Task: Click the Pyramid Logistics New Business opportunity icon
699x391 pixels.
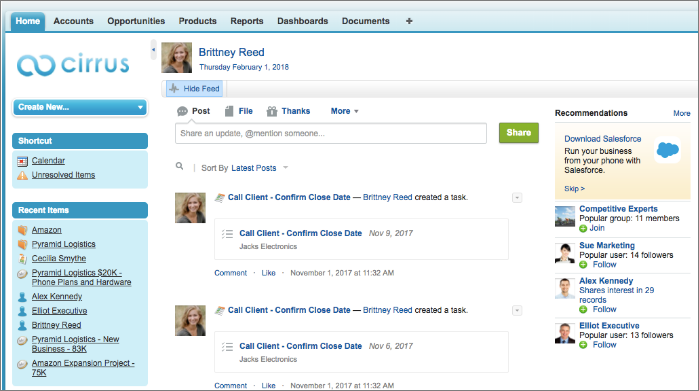Action: [x=22, y=341]
